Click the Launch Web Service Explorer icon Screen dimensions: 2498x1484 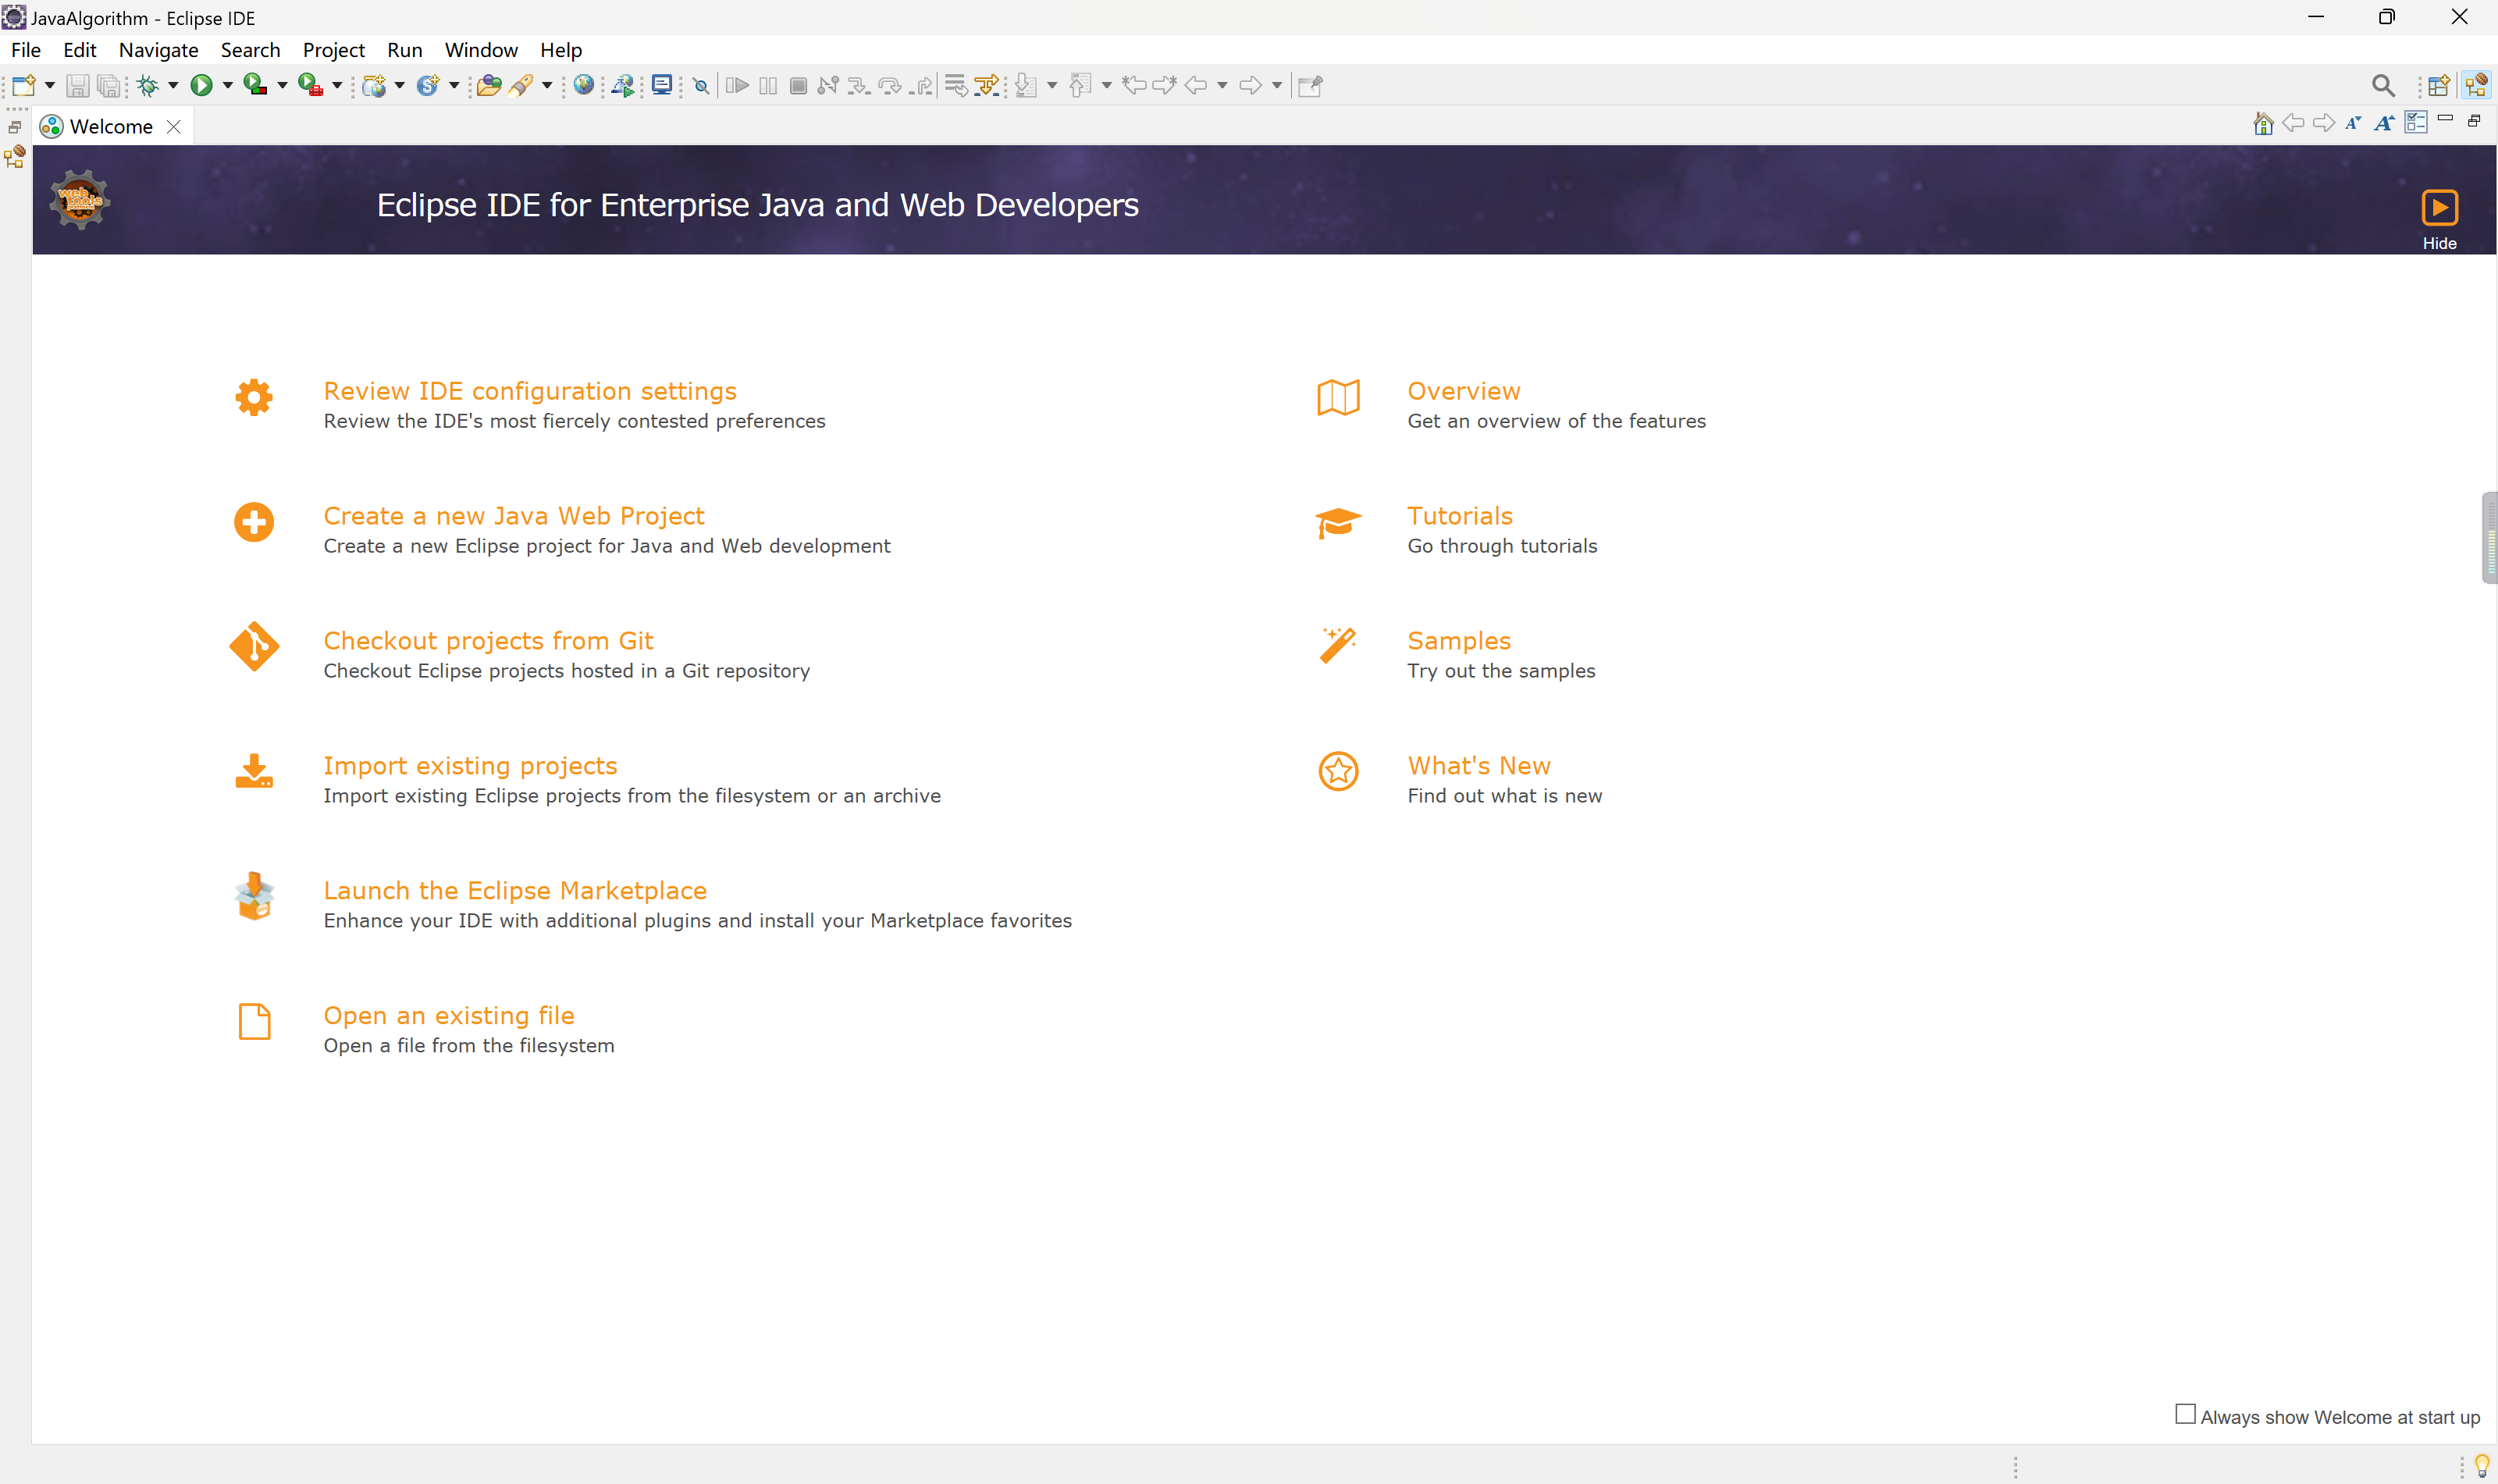pyautogui.click(x=623, y=86)
